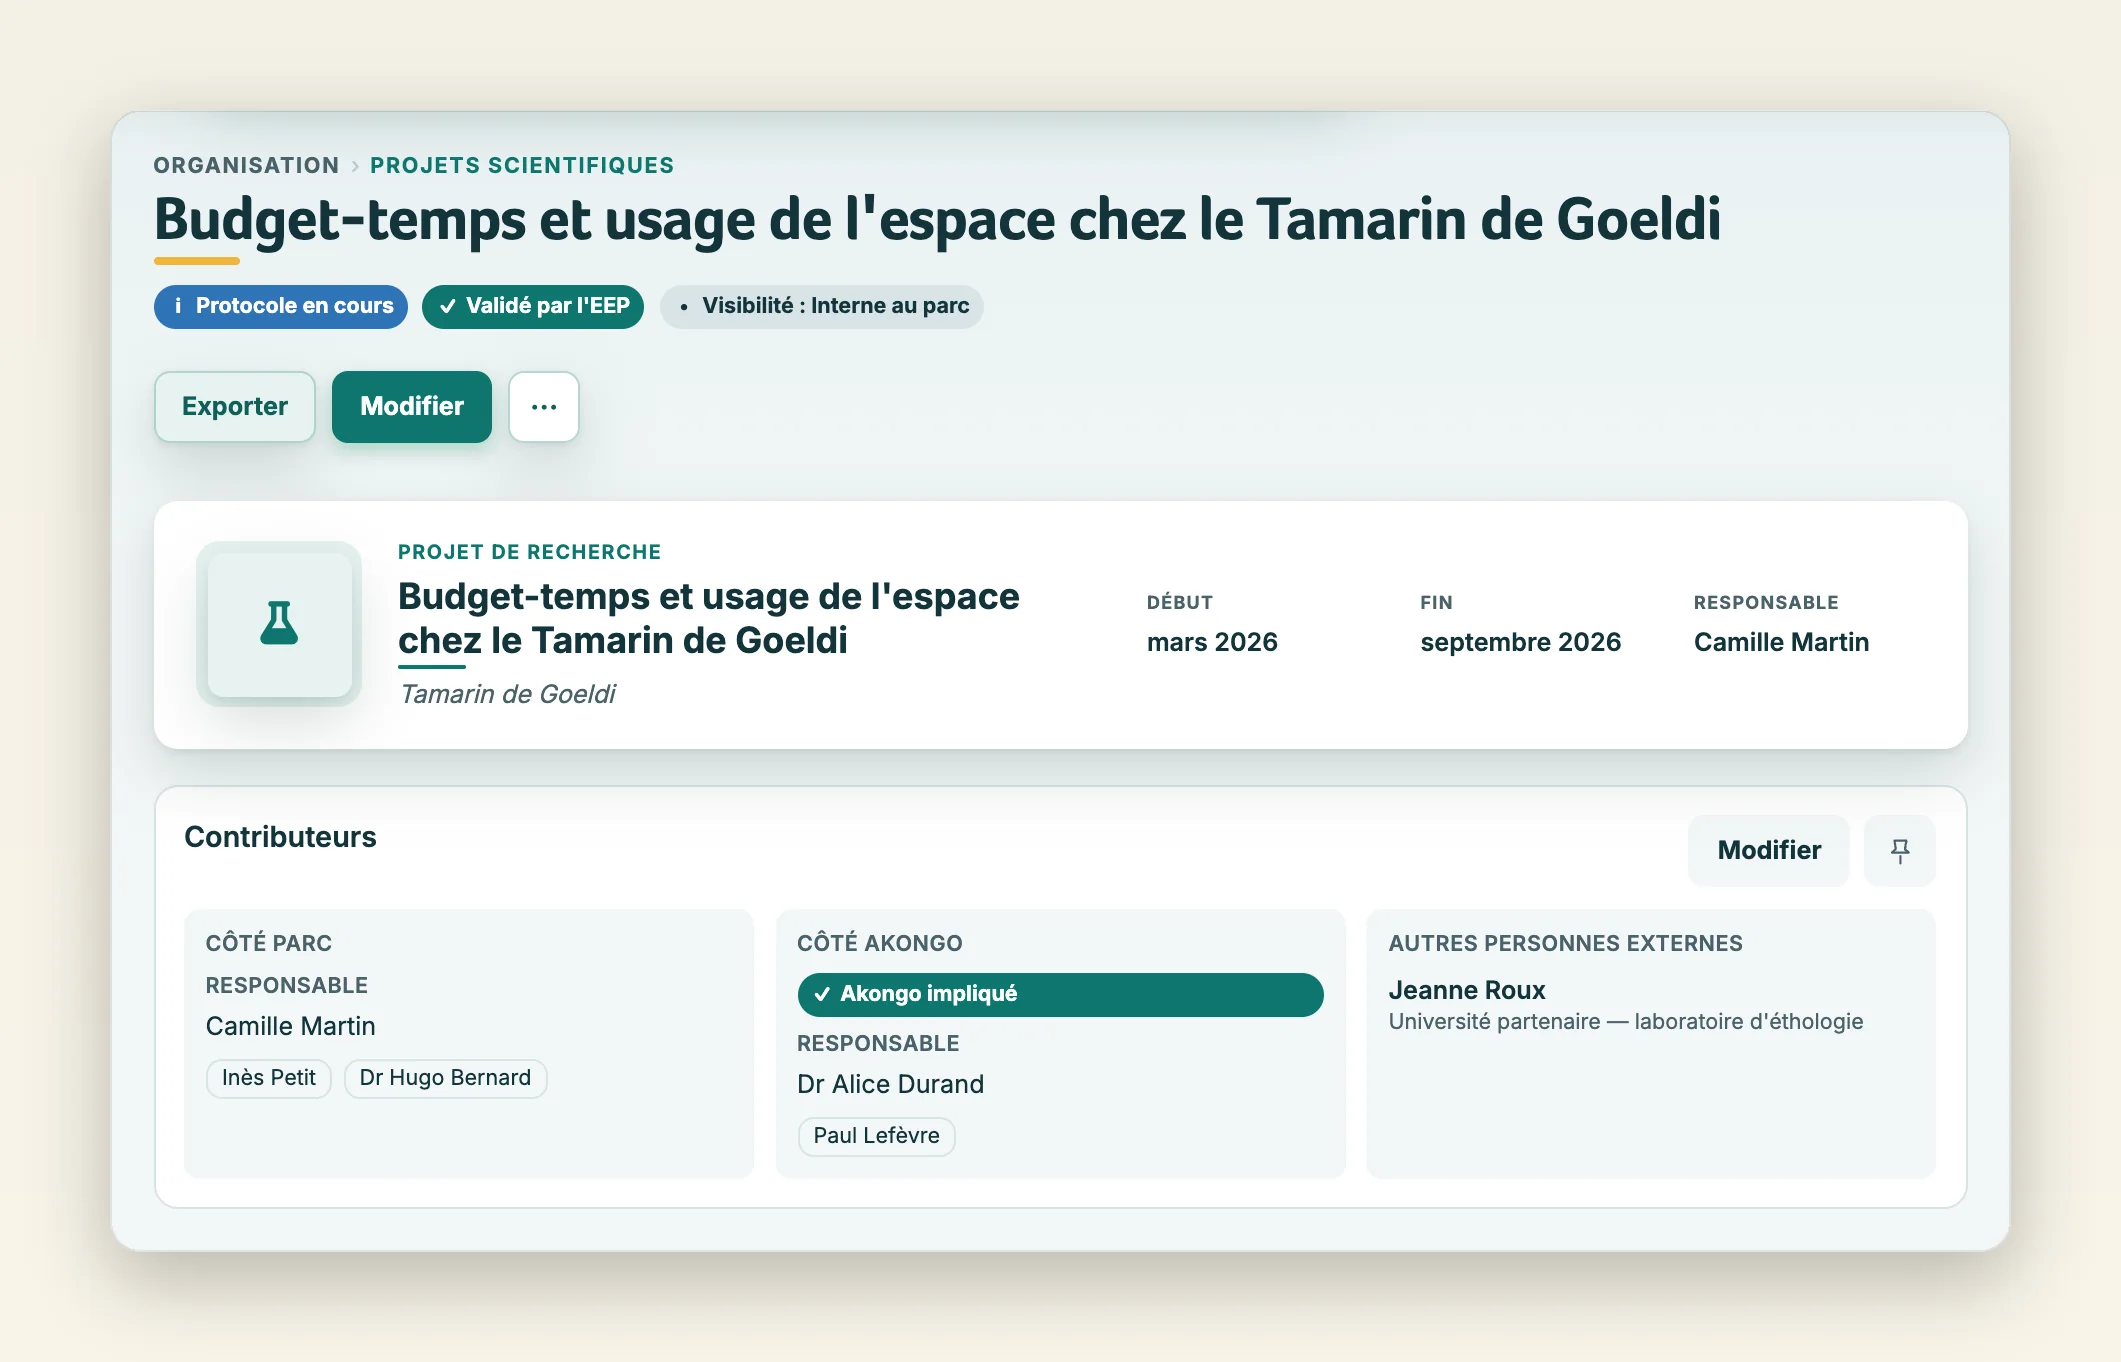Click the Visibilité : Interne au parc badge

click(822, 306)
